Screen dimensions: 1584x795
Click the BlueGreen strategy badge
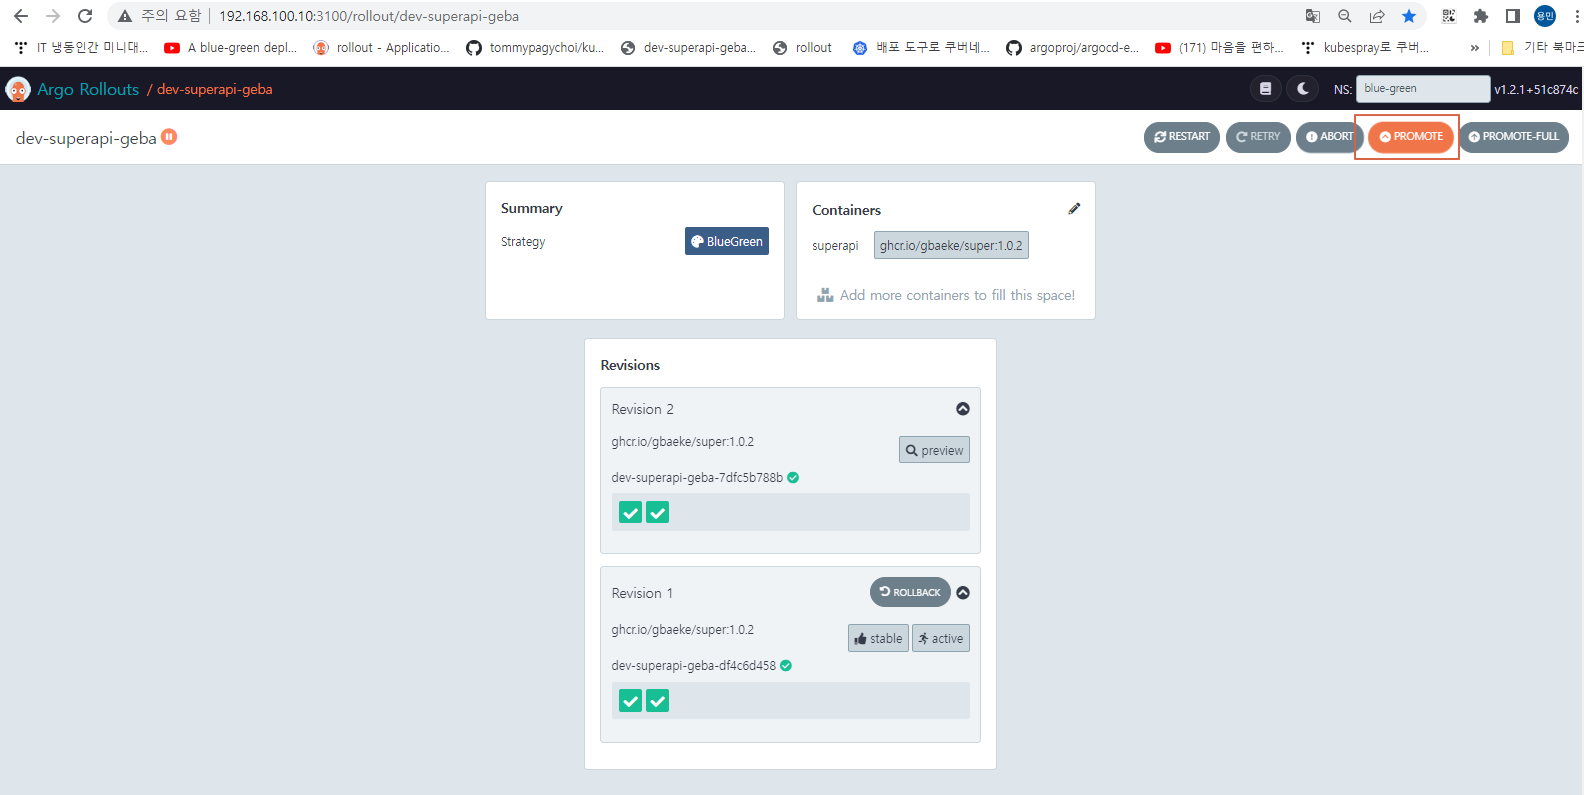pos(726,241)
